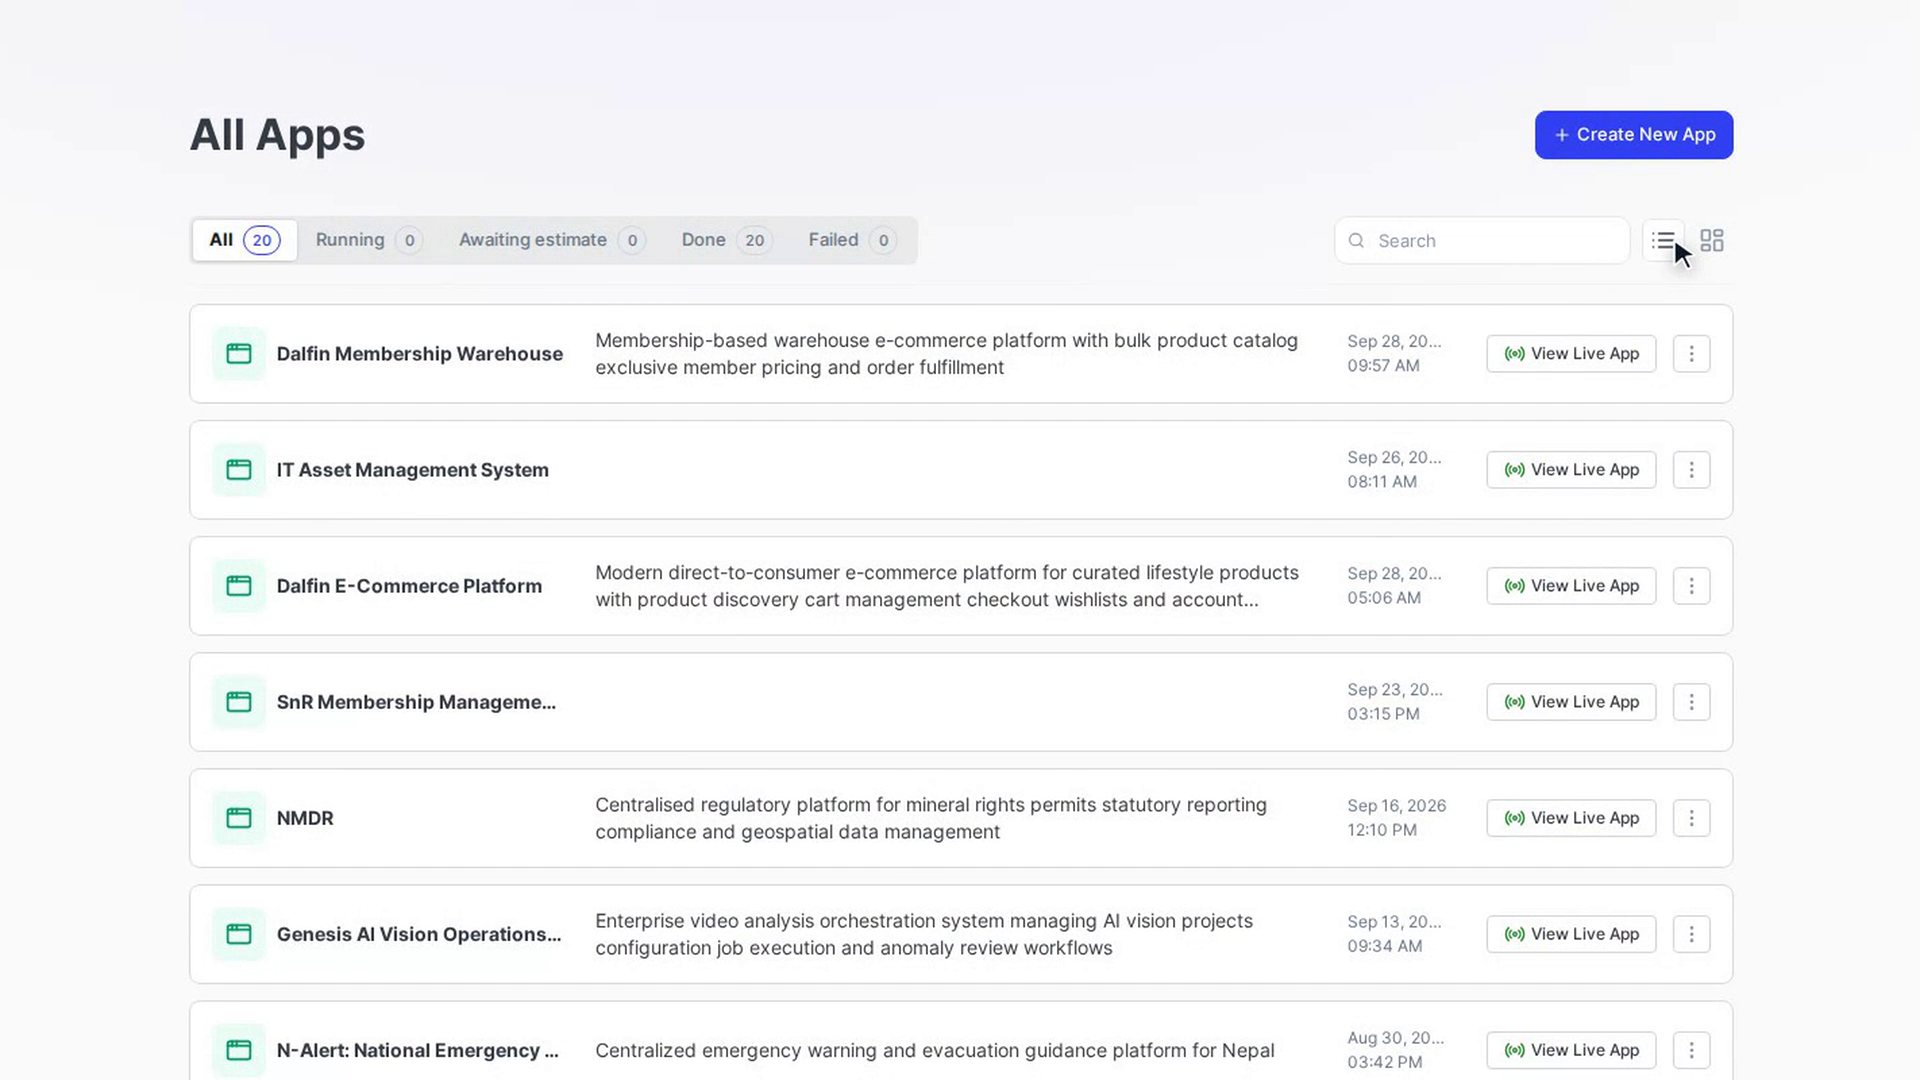This screenshot has width=1920, height=1080.
Task: Click the Genesis AI Vision description text
Action: pos(924,934)
